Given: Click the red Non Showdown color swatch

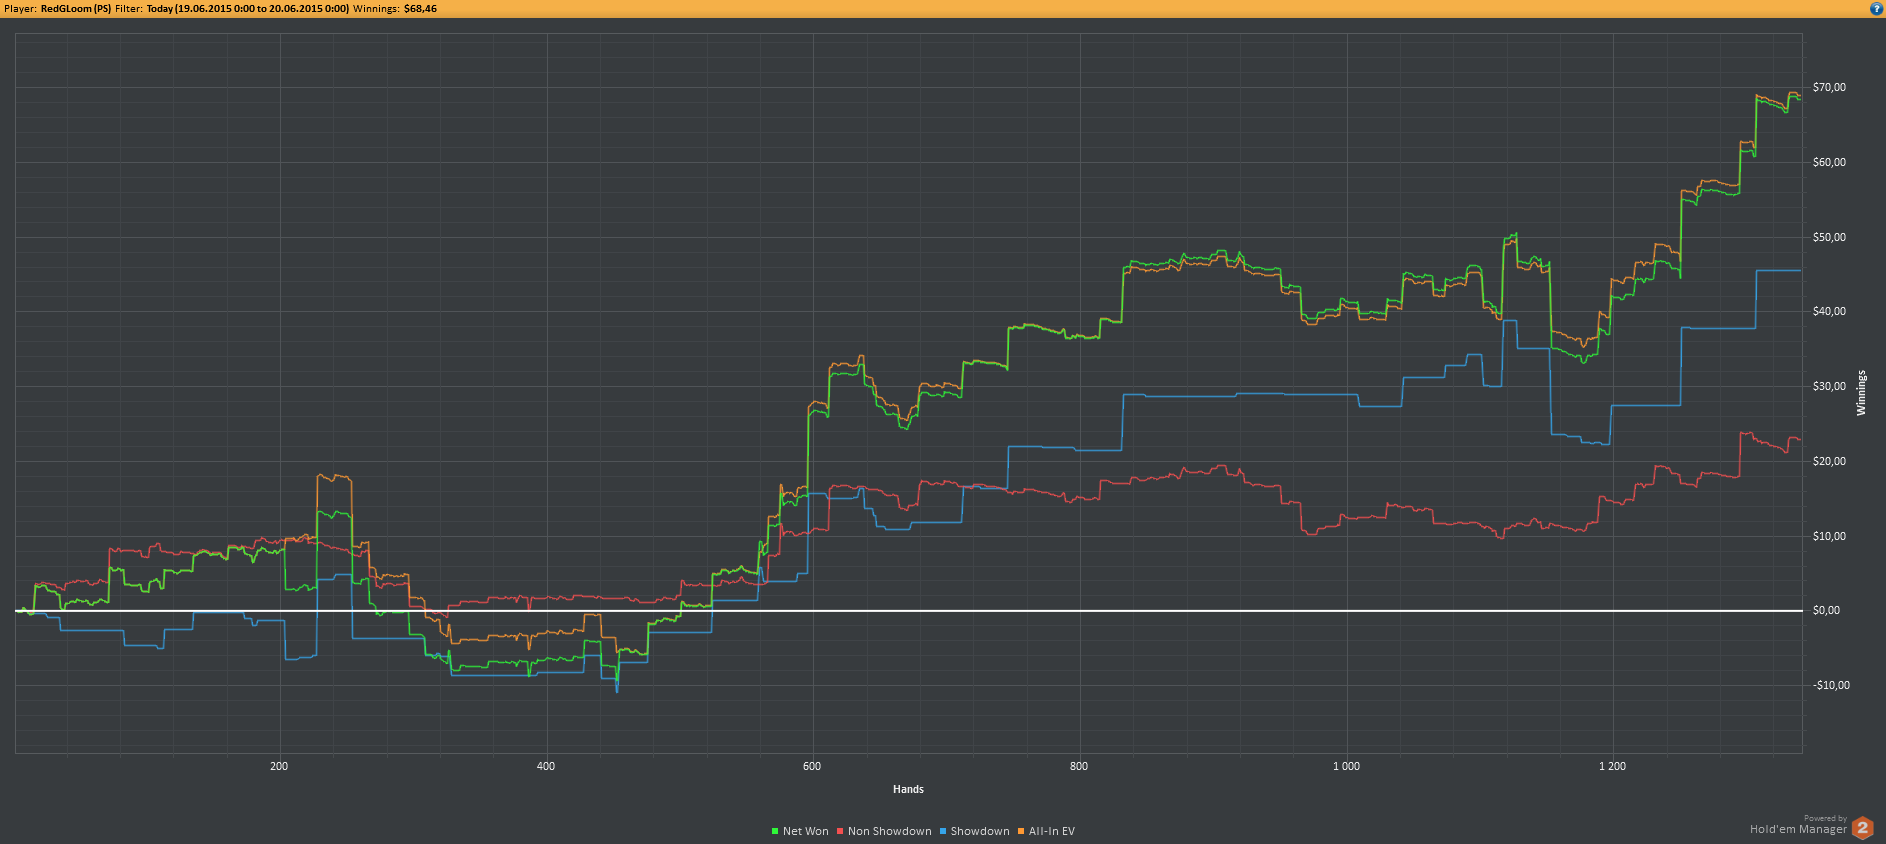Looking at the screenshot, I should pos(840,831).
